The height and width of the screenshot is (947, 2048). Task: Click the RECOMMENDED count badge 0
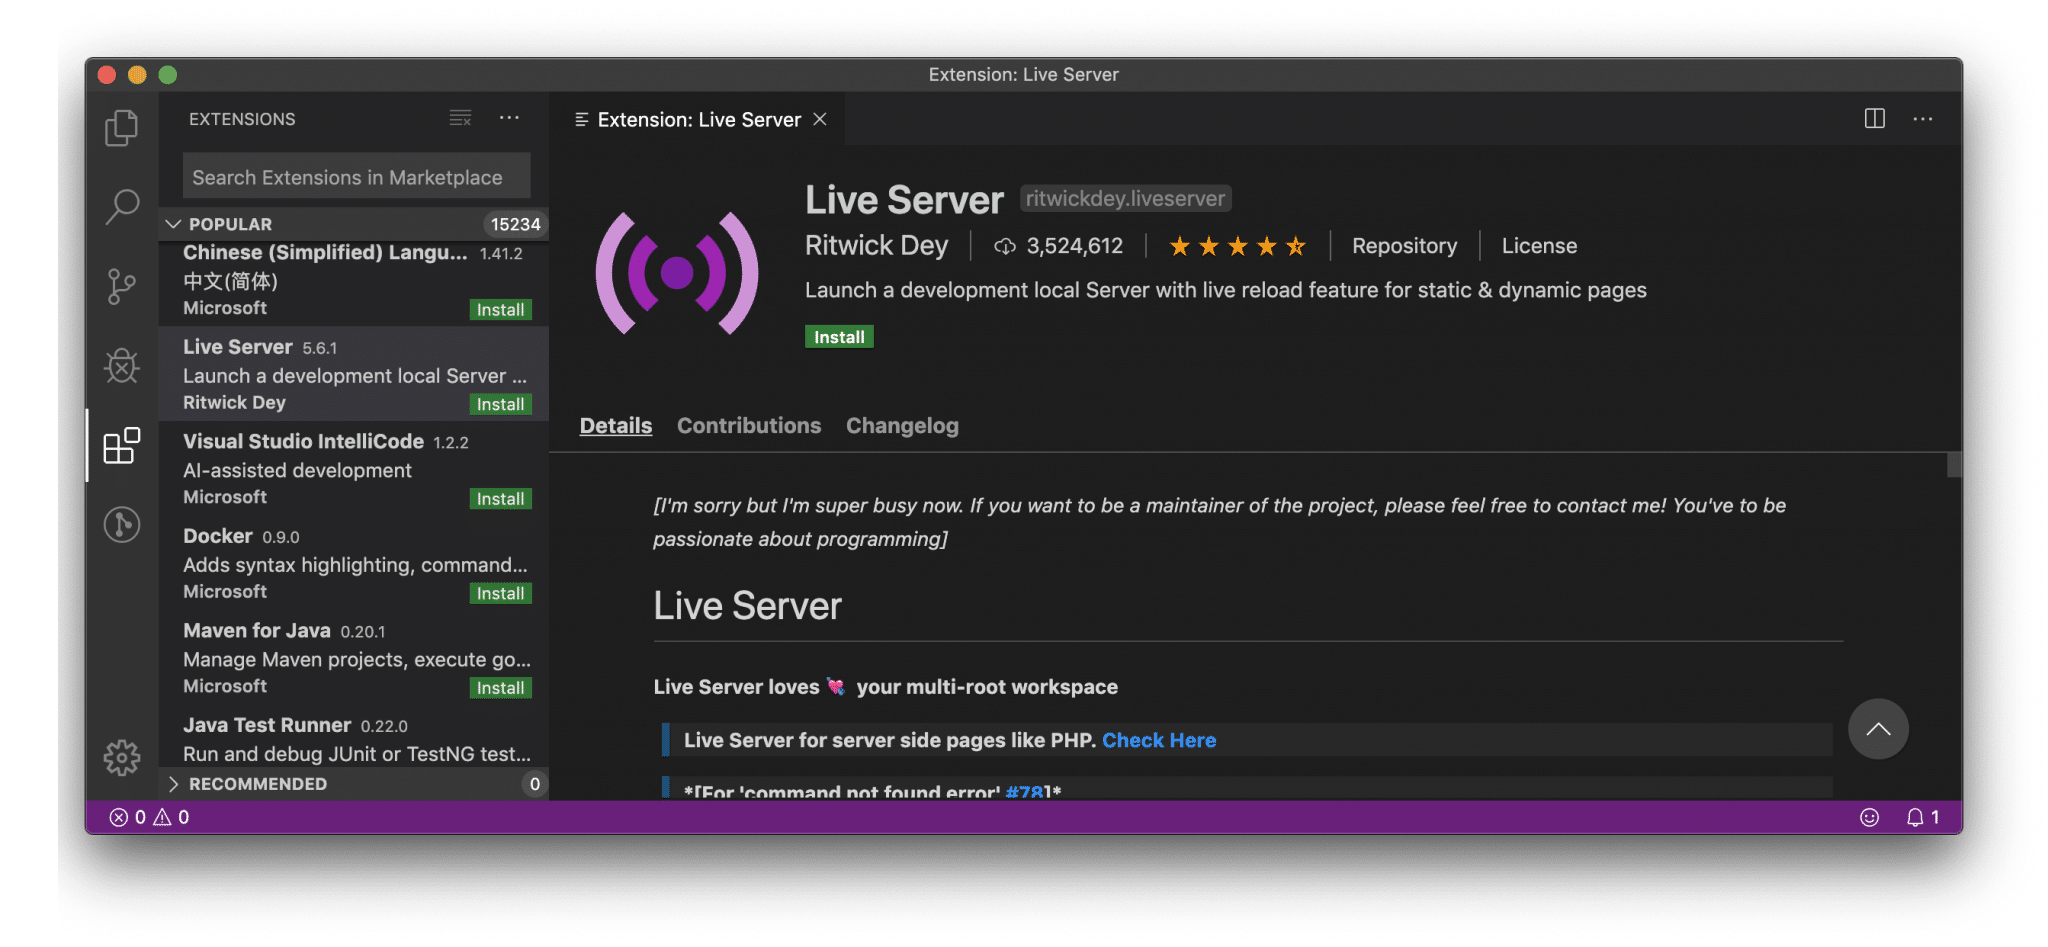(535, 784)
